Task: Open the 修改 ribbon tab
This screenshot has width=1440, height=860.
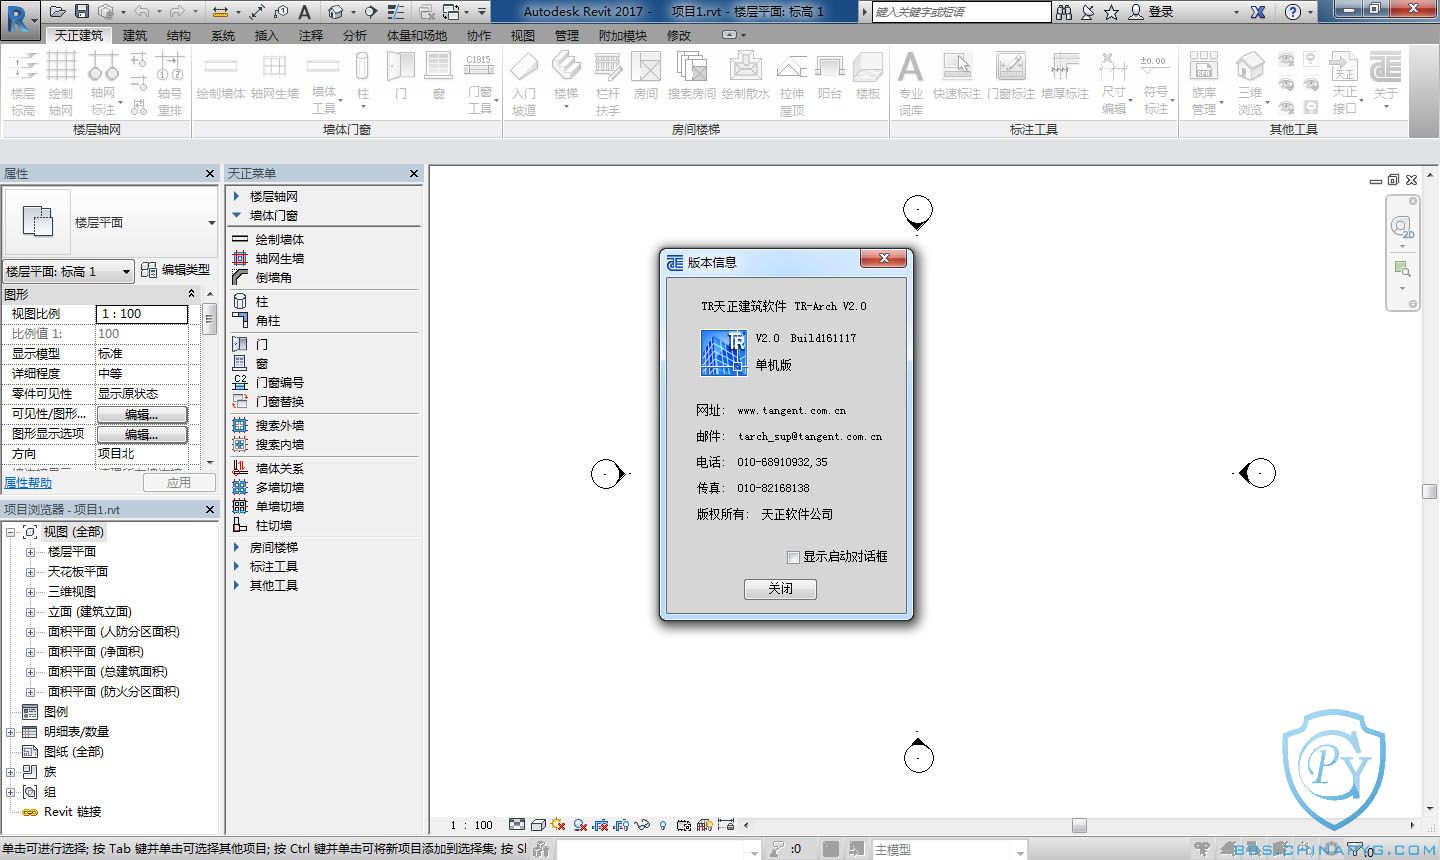Action: 678,35
